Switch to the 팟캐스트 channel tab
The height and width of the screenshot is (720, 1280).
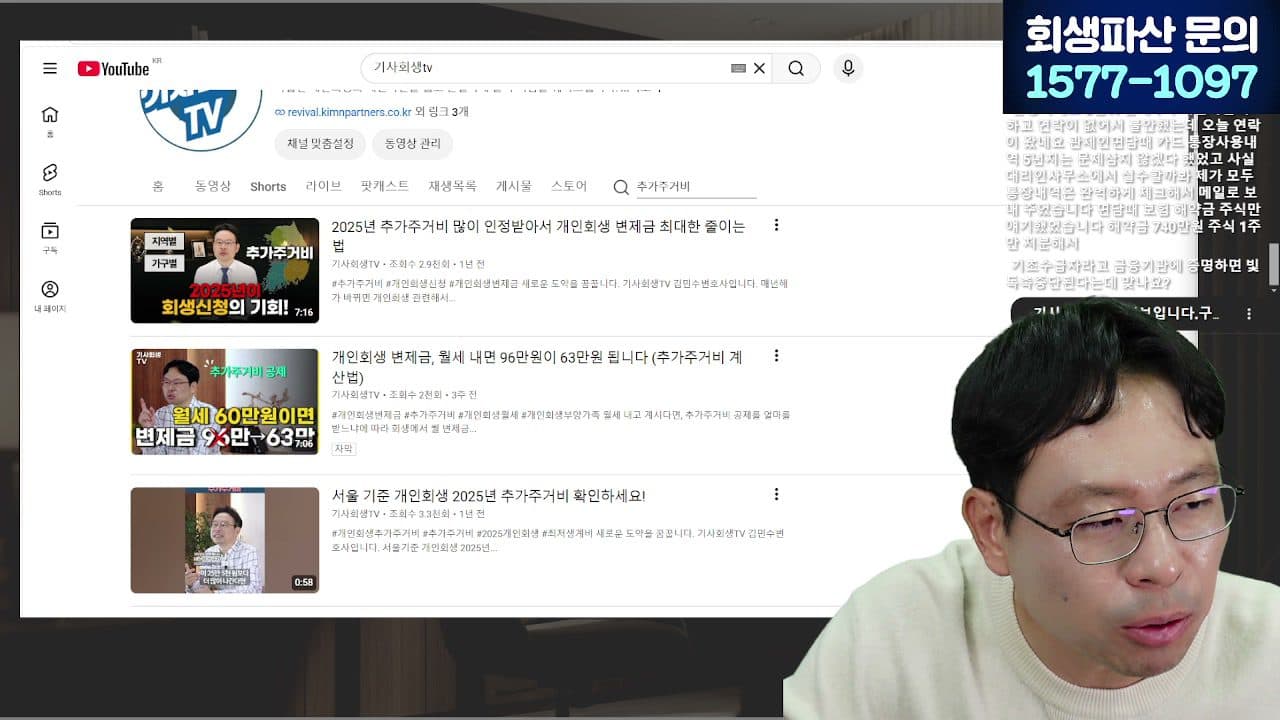pyautogui.click(x=385, y=186)
